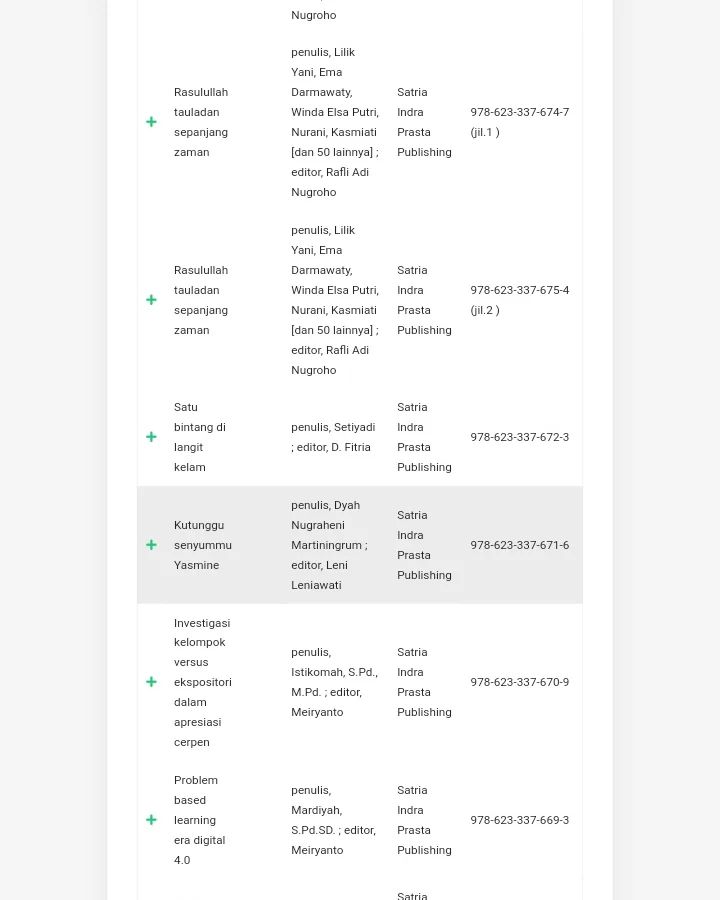Screen dimensions: 720x900
Task: Click the title 'Satu bintang di langit kelam'
Action: point(200,437)
